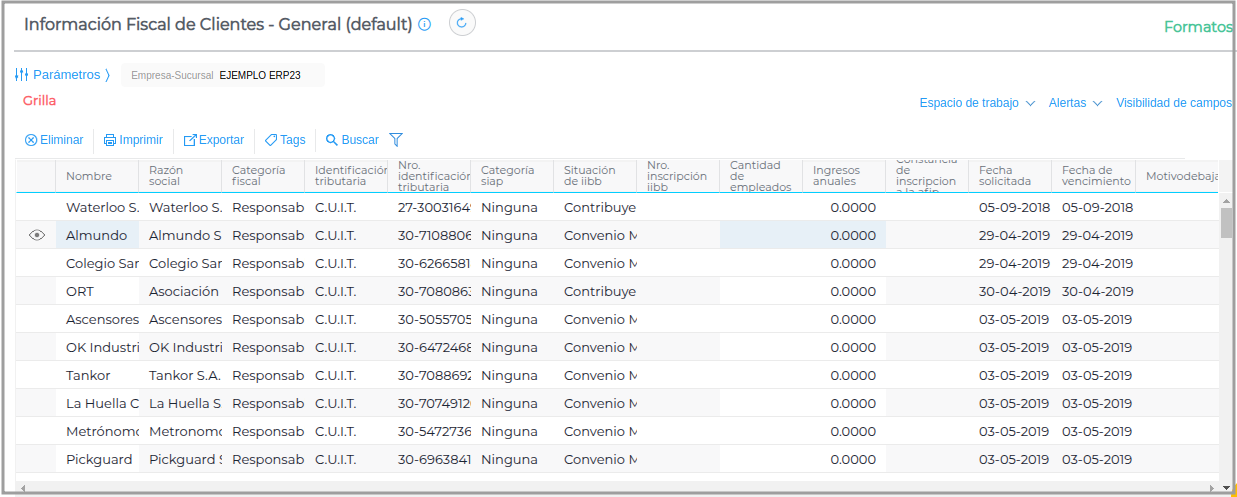Viewport: 1237px width, 497px height.
Task: Click Exportar text button
Action: [221, 140]
